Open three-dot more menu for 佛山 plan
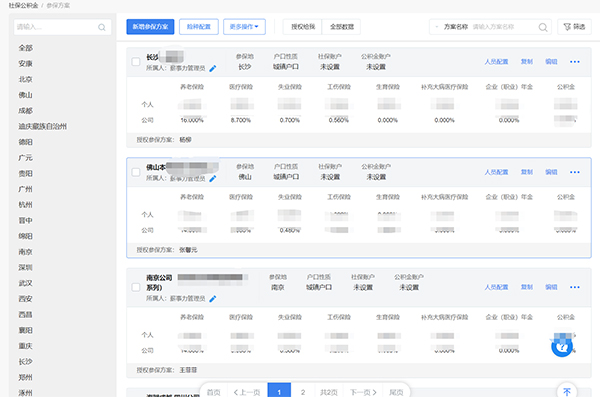The image size is (600, 397). click(574, 172)
